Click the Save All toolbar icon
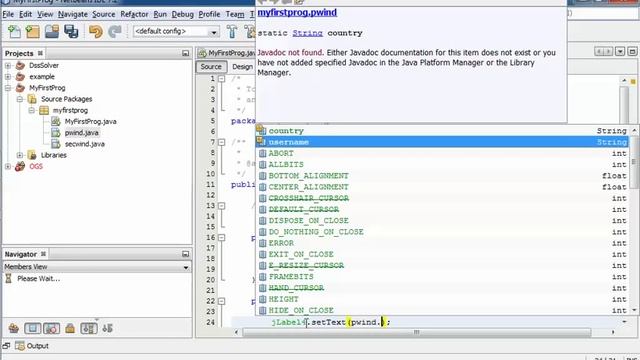The width and height of the screenshot is (640, 360). (x=71, y=31)
